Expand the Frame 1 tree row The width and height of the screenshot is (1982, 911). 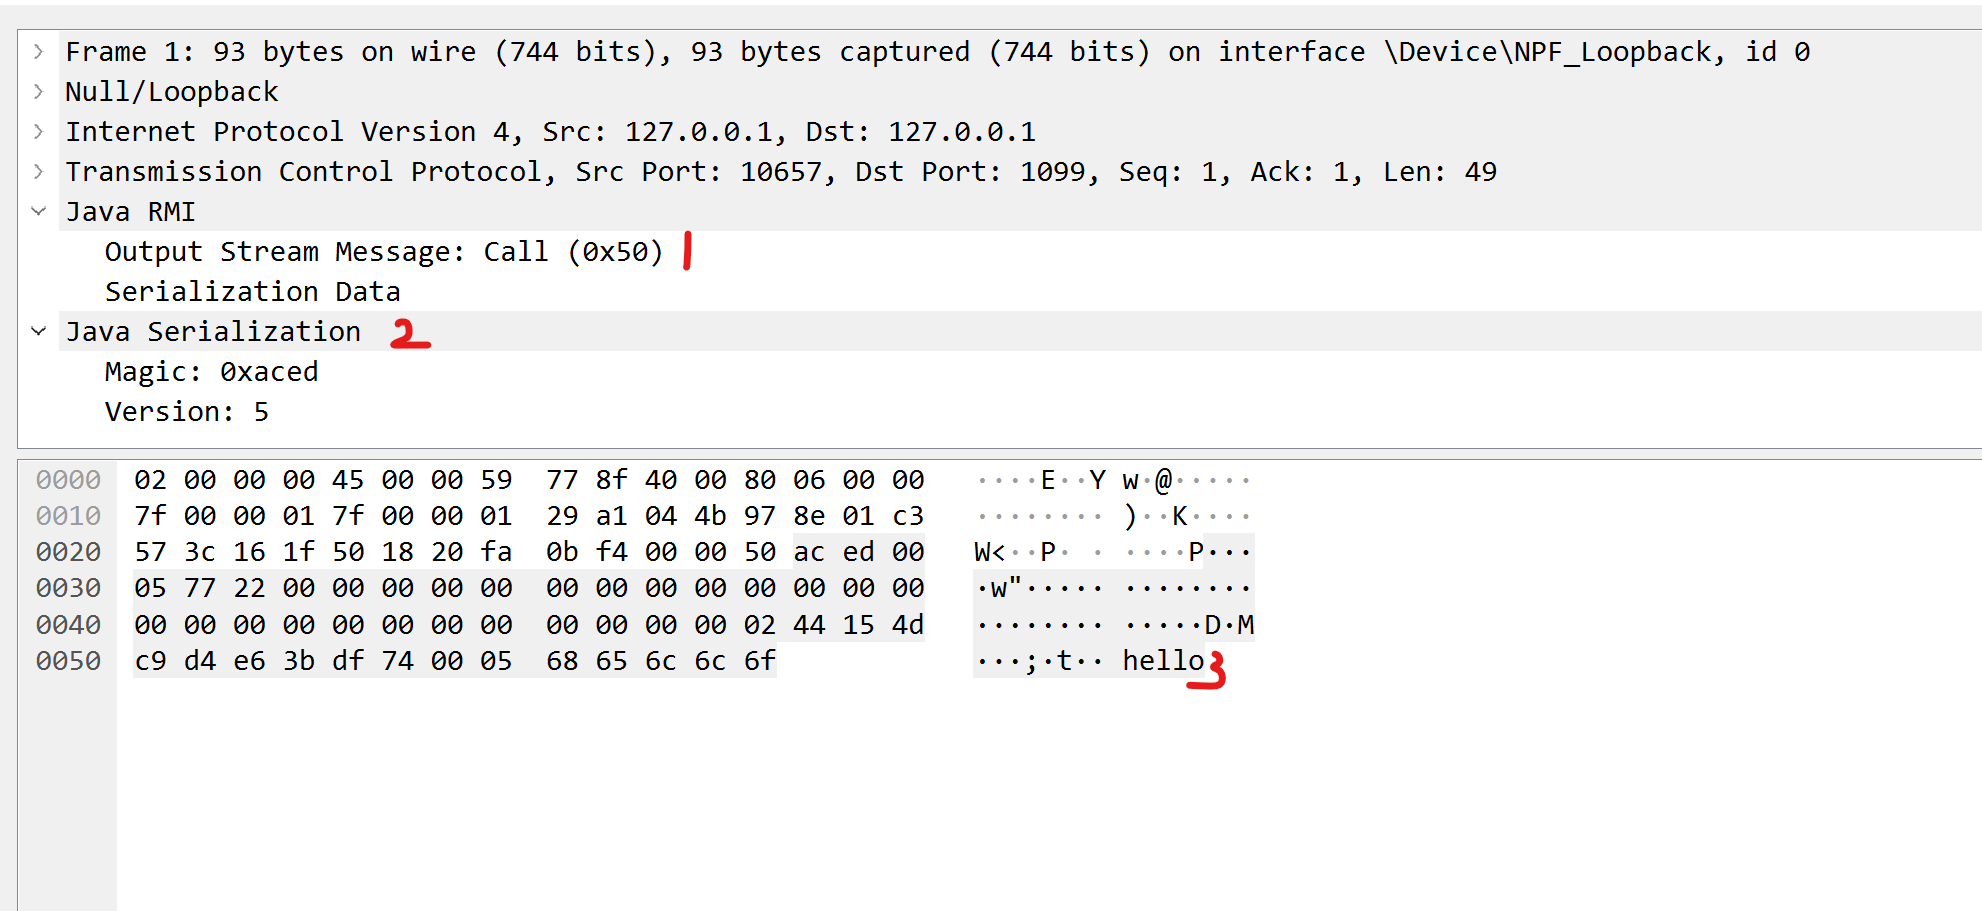point(38,51)
